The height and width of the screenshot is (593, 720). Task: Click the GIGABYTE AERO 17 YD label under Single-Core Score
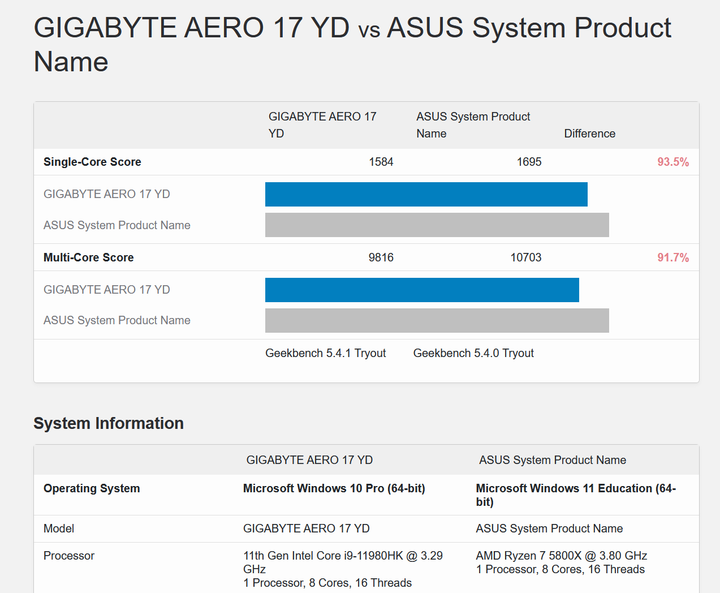tap(107, 194)
